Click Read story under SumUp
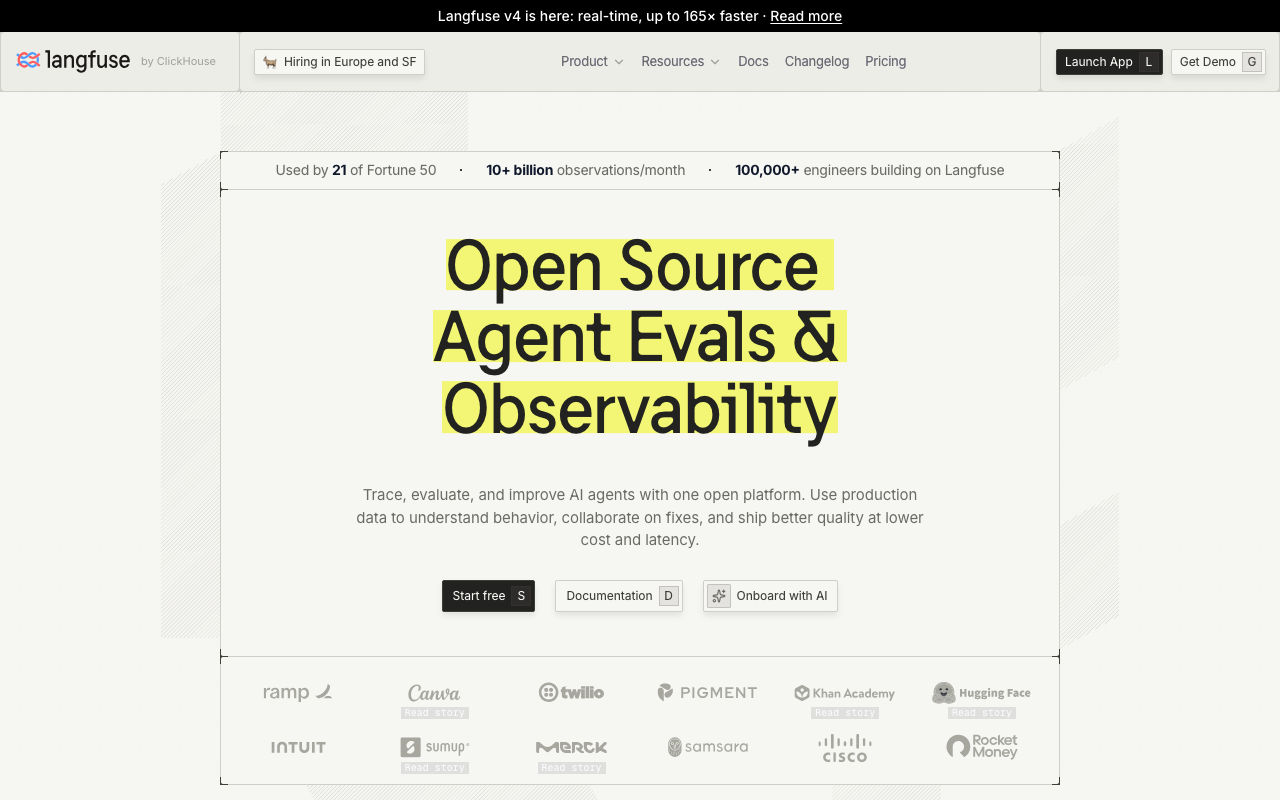 [x=434, y=768]
